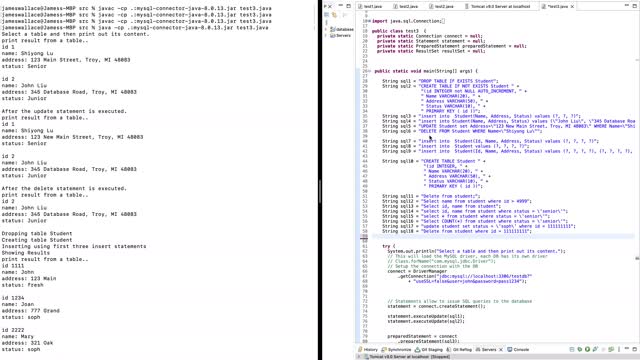Viewport: 640px width, 360px height.
Task: Click the 'String sql18' delete statement line
Action: (x=457, y=231)
